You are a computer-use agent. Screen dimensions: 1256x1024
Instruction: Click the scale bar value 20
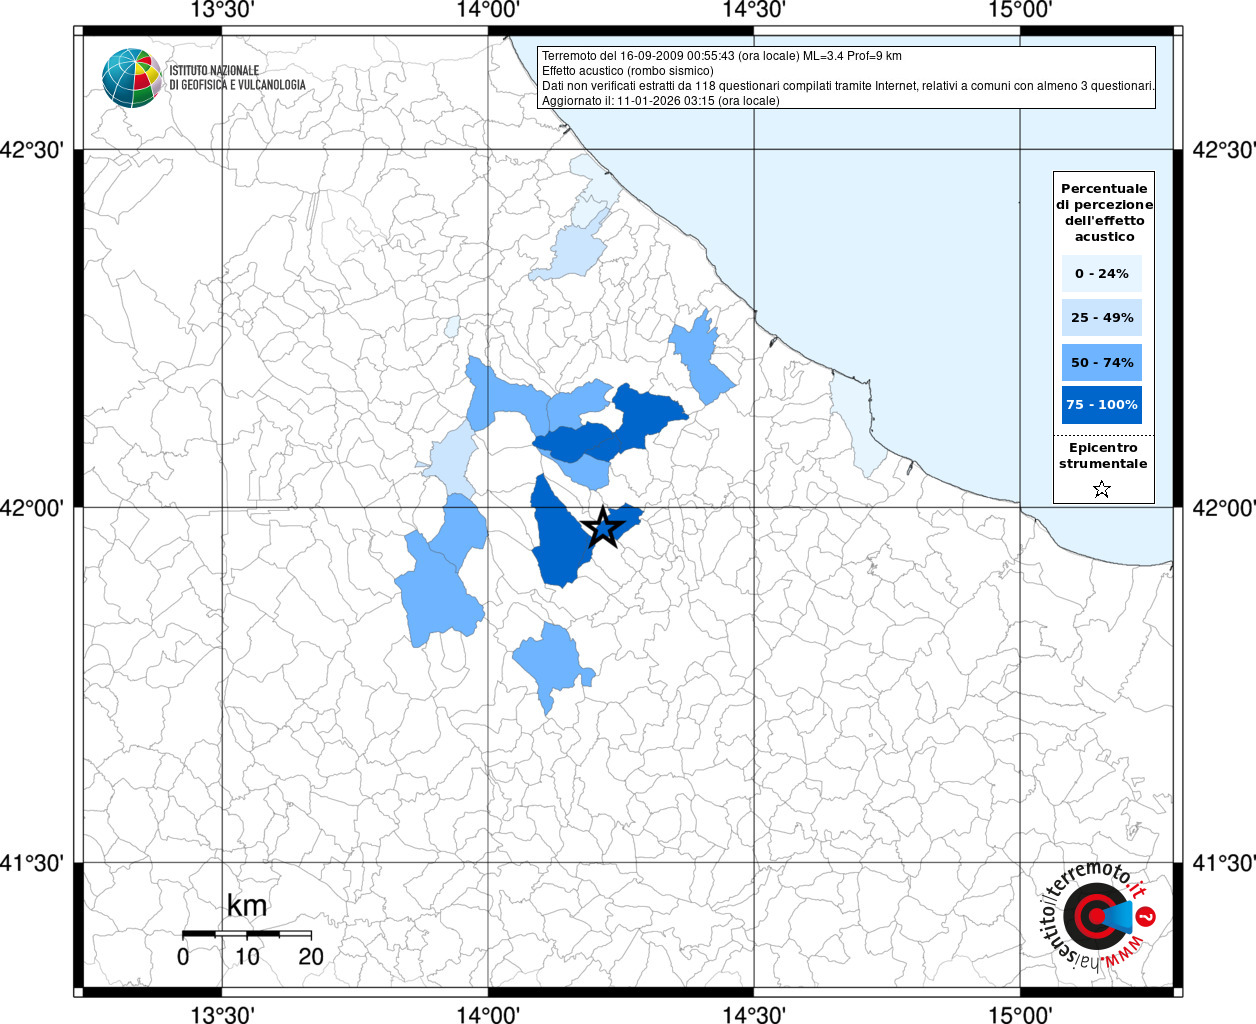tap(311, 957)
